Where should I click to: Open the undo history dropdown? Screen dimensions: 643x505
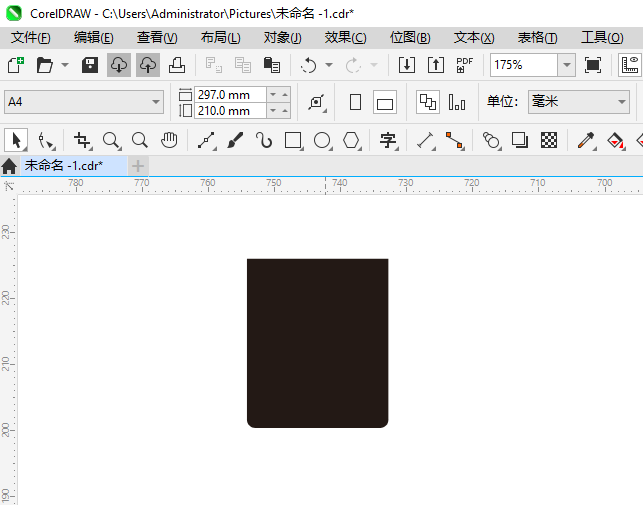[329, 65]
